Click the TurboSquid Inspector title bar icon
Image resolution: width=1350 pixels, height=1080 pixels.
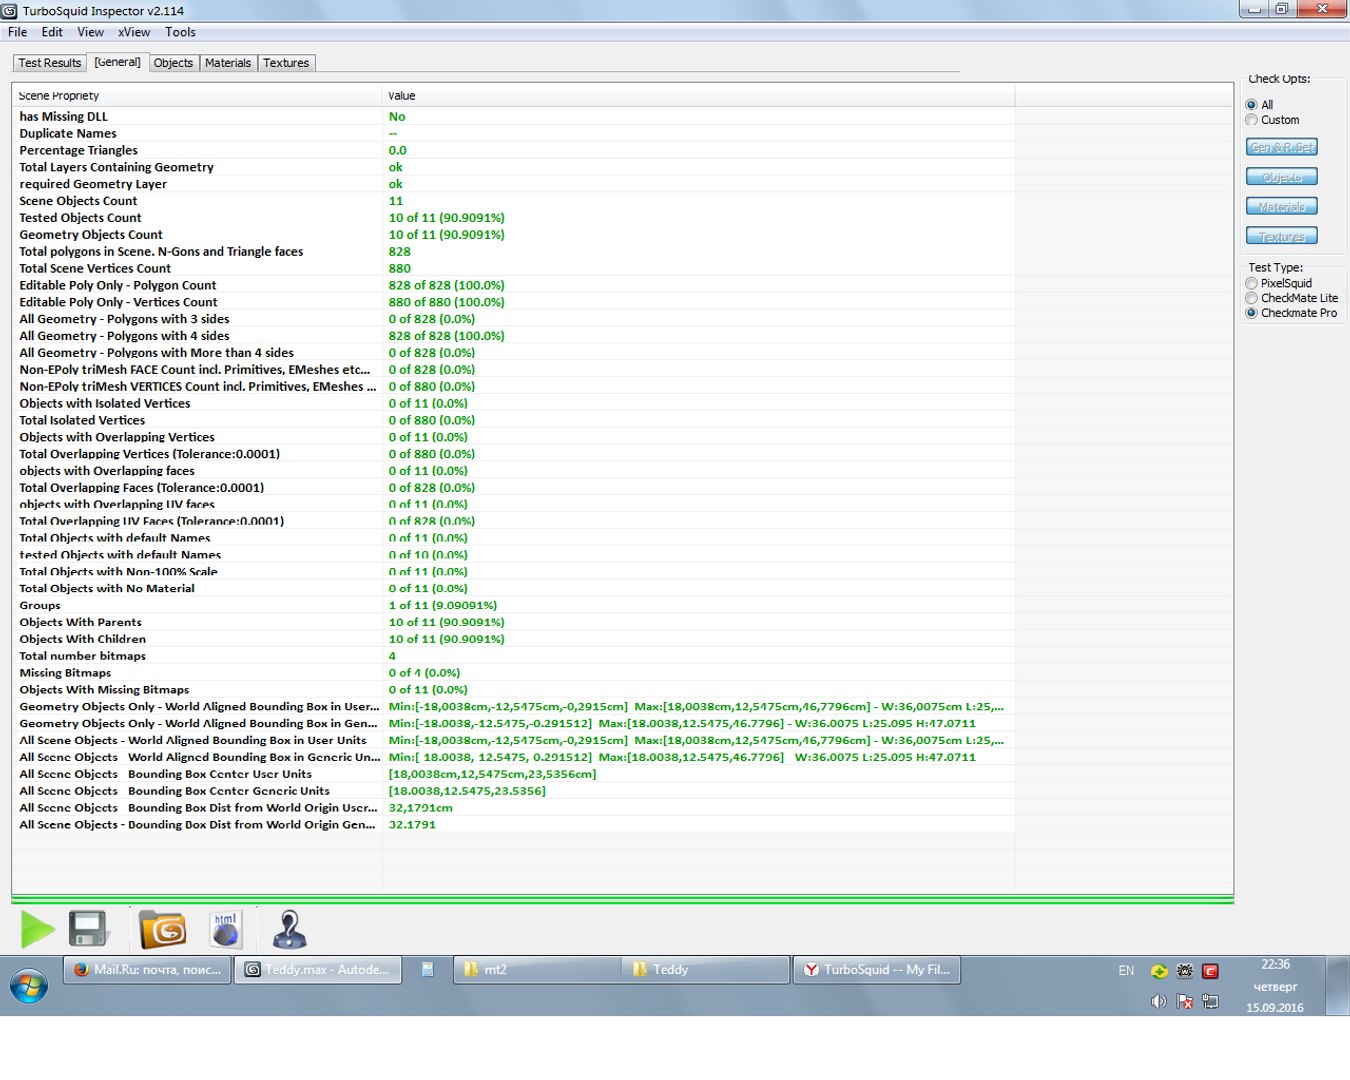[x=9, y=11]
